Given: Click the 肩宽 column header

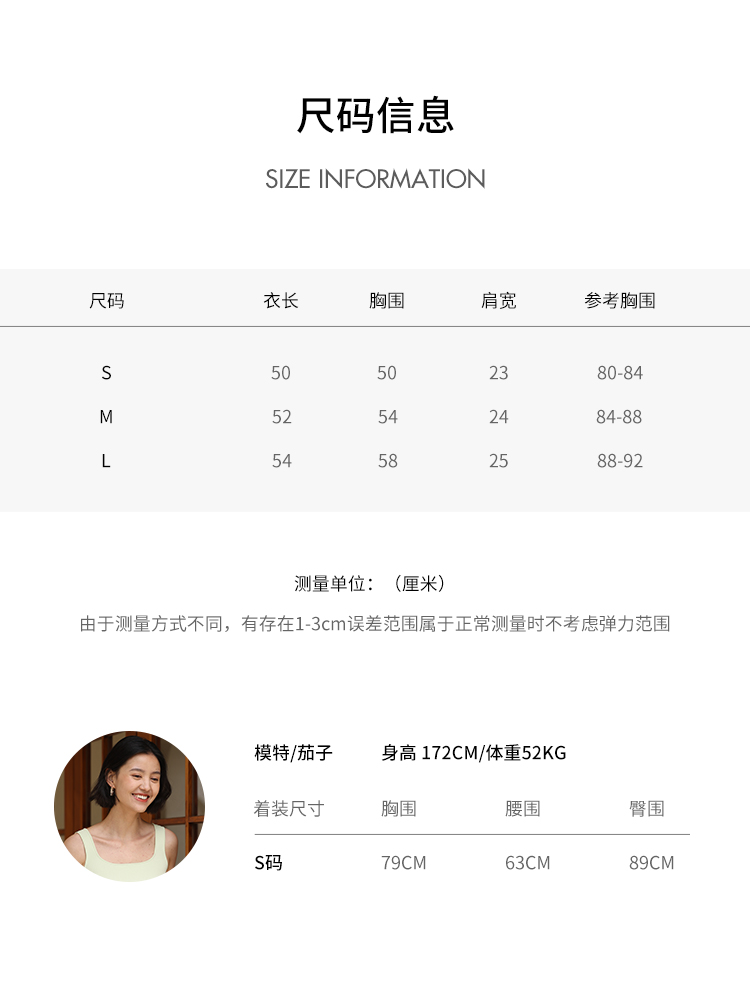Looking at the screenshot, I should tap(498, 300).
